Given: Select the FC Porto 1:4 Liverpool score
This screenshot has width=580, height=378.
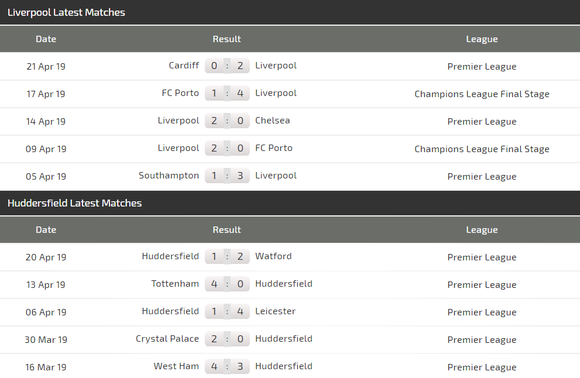Looking at the screenshot, I should tap(227, 93).
